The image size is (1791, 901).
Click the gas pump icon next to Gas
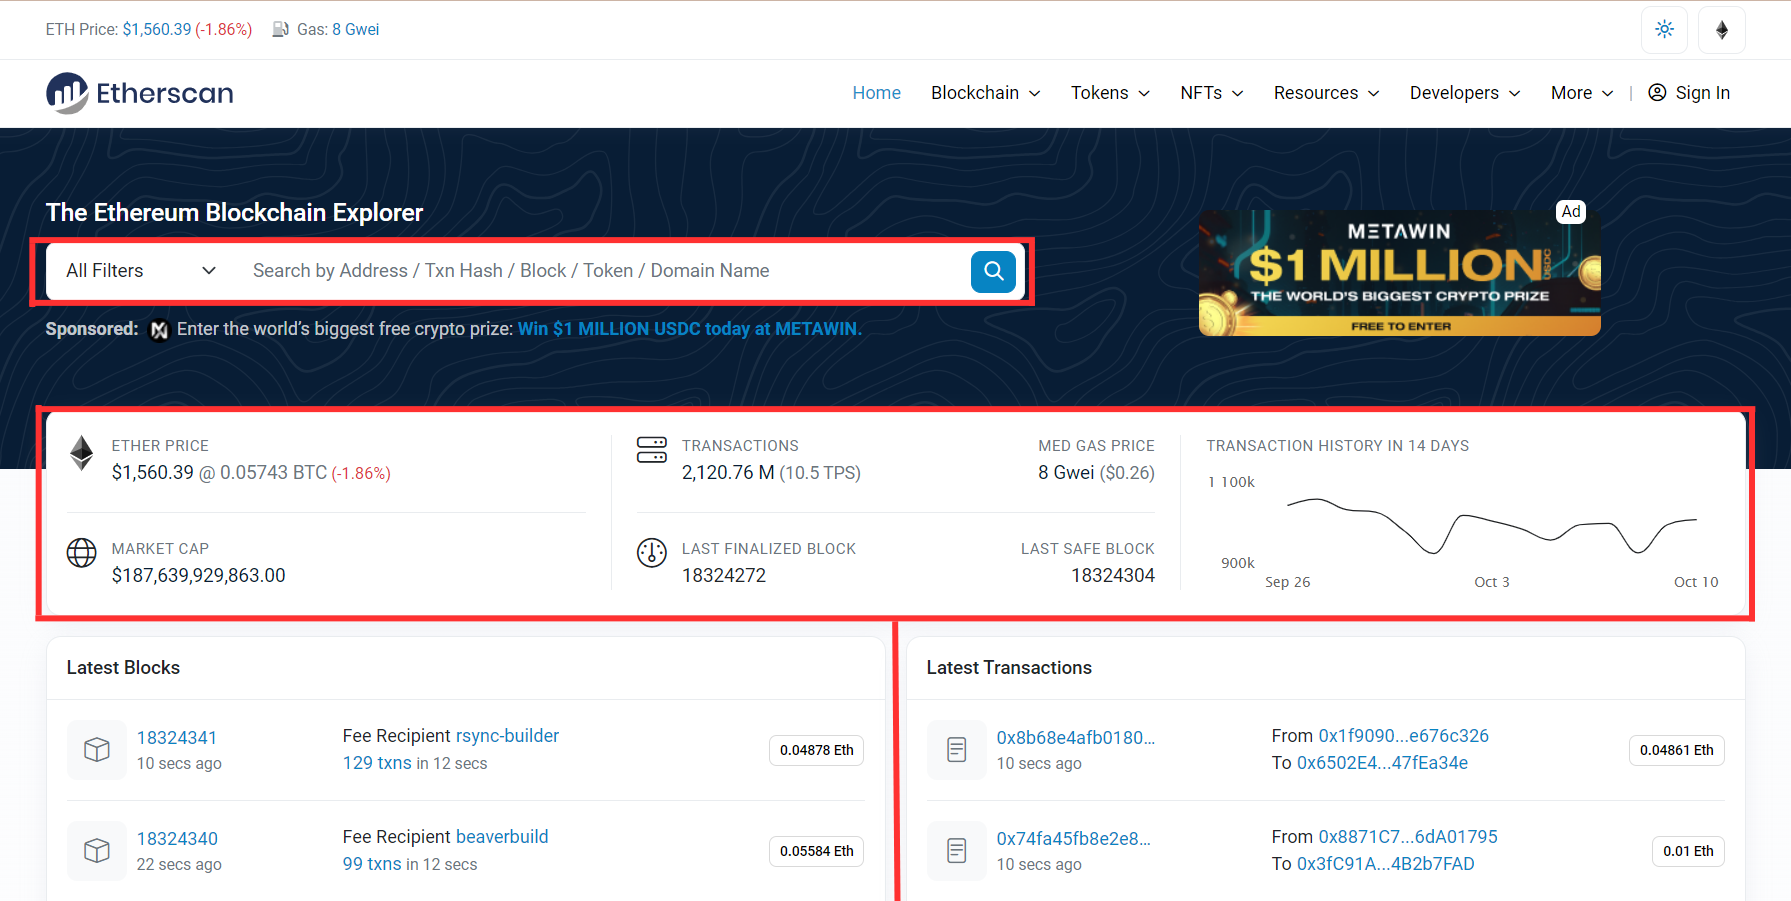[x=279, y=29]
